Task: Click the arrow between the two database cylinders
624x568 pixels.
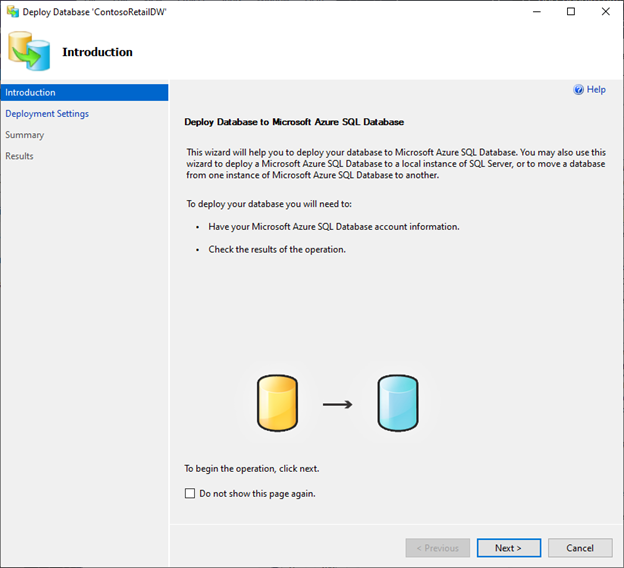Action: [x=337, y=405]
